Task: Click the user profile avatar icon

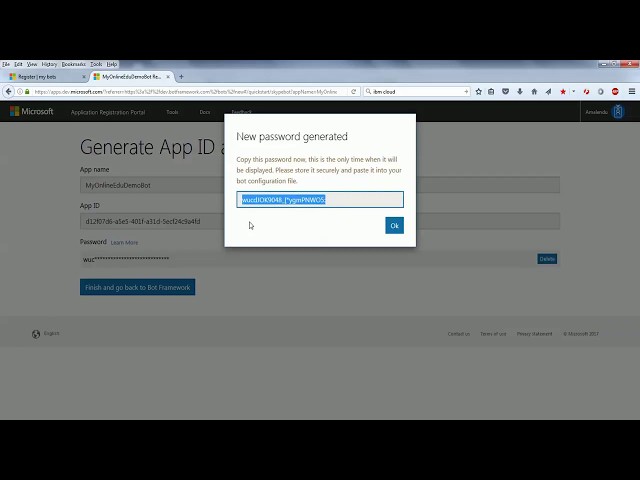Action: click(618, 111)
